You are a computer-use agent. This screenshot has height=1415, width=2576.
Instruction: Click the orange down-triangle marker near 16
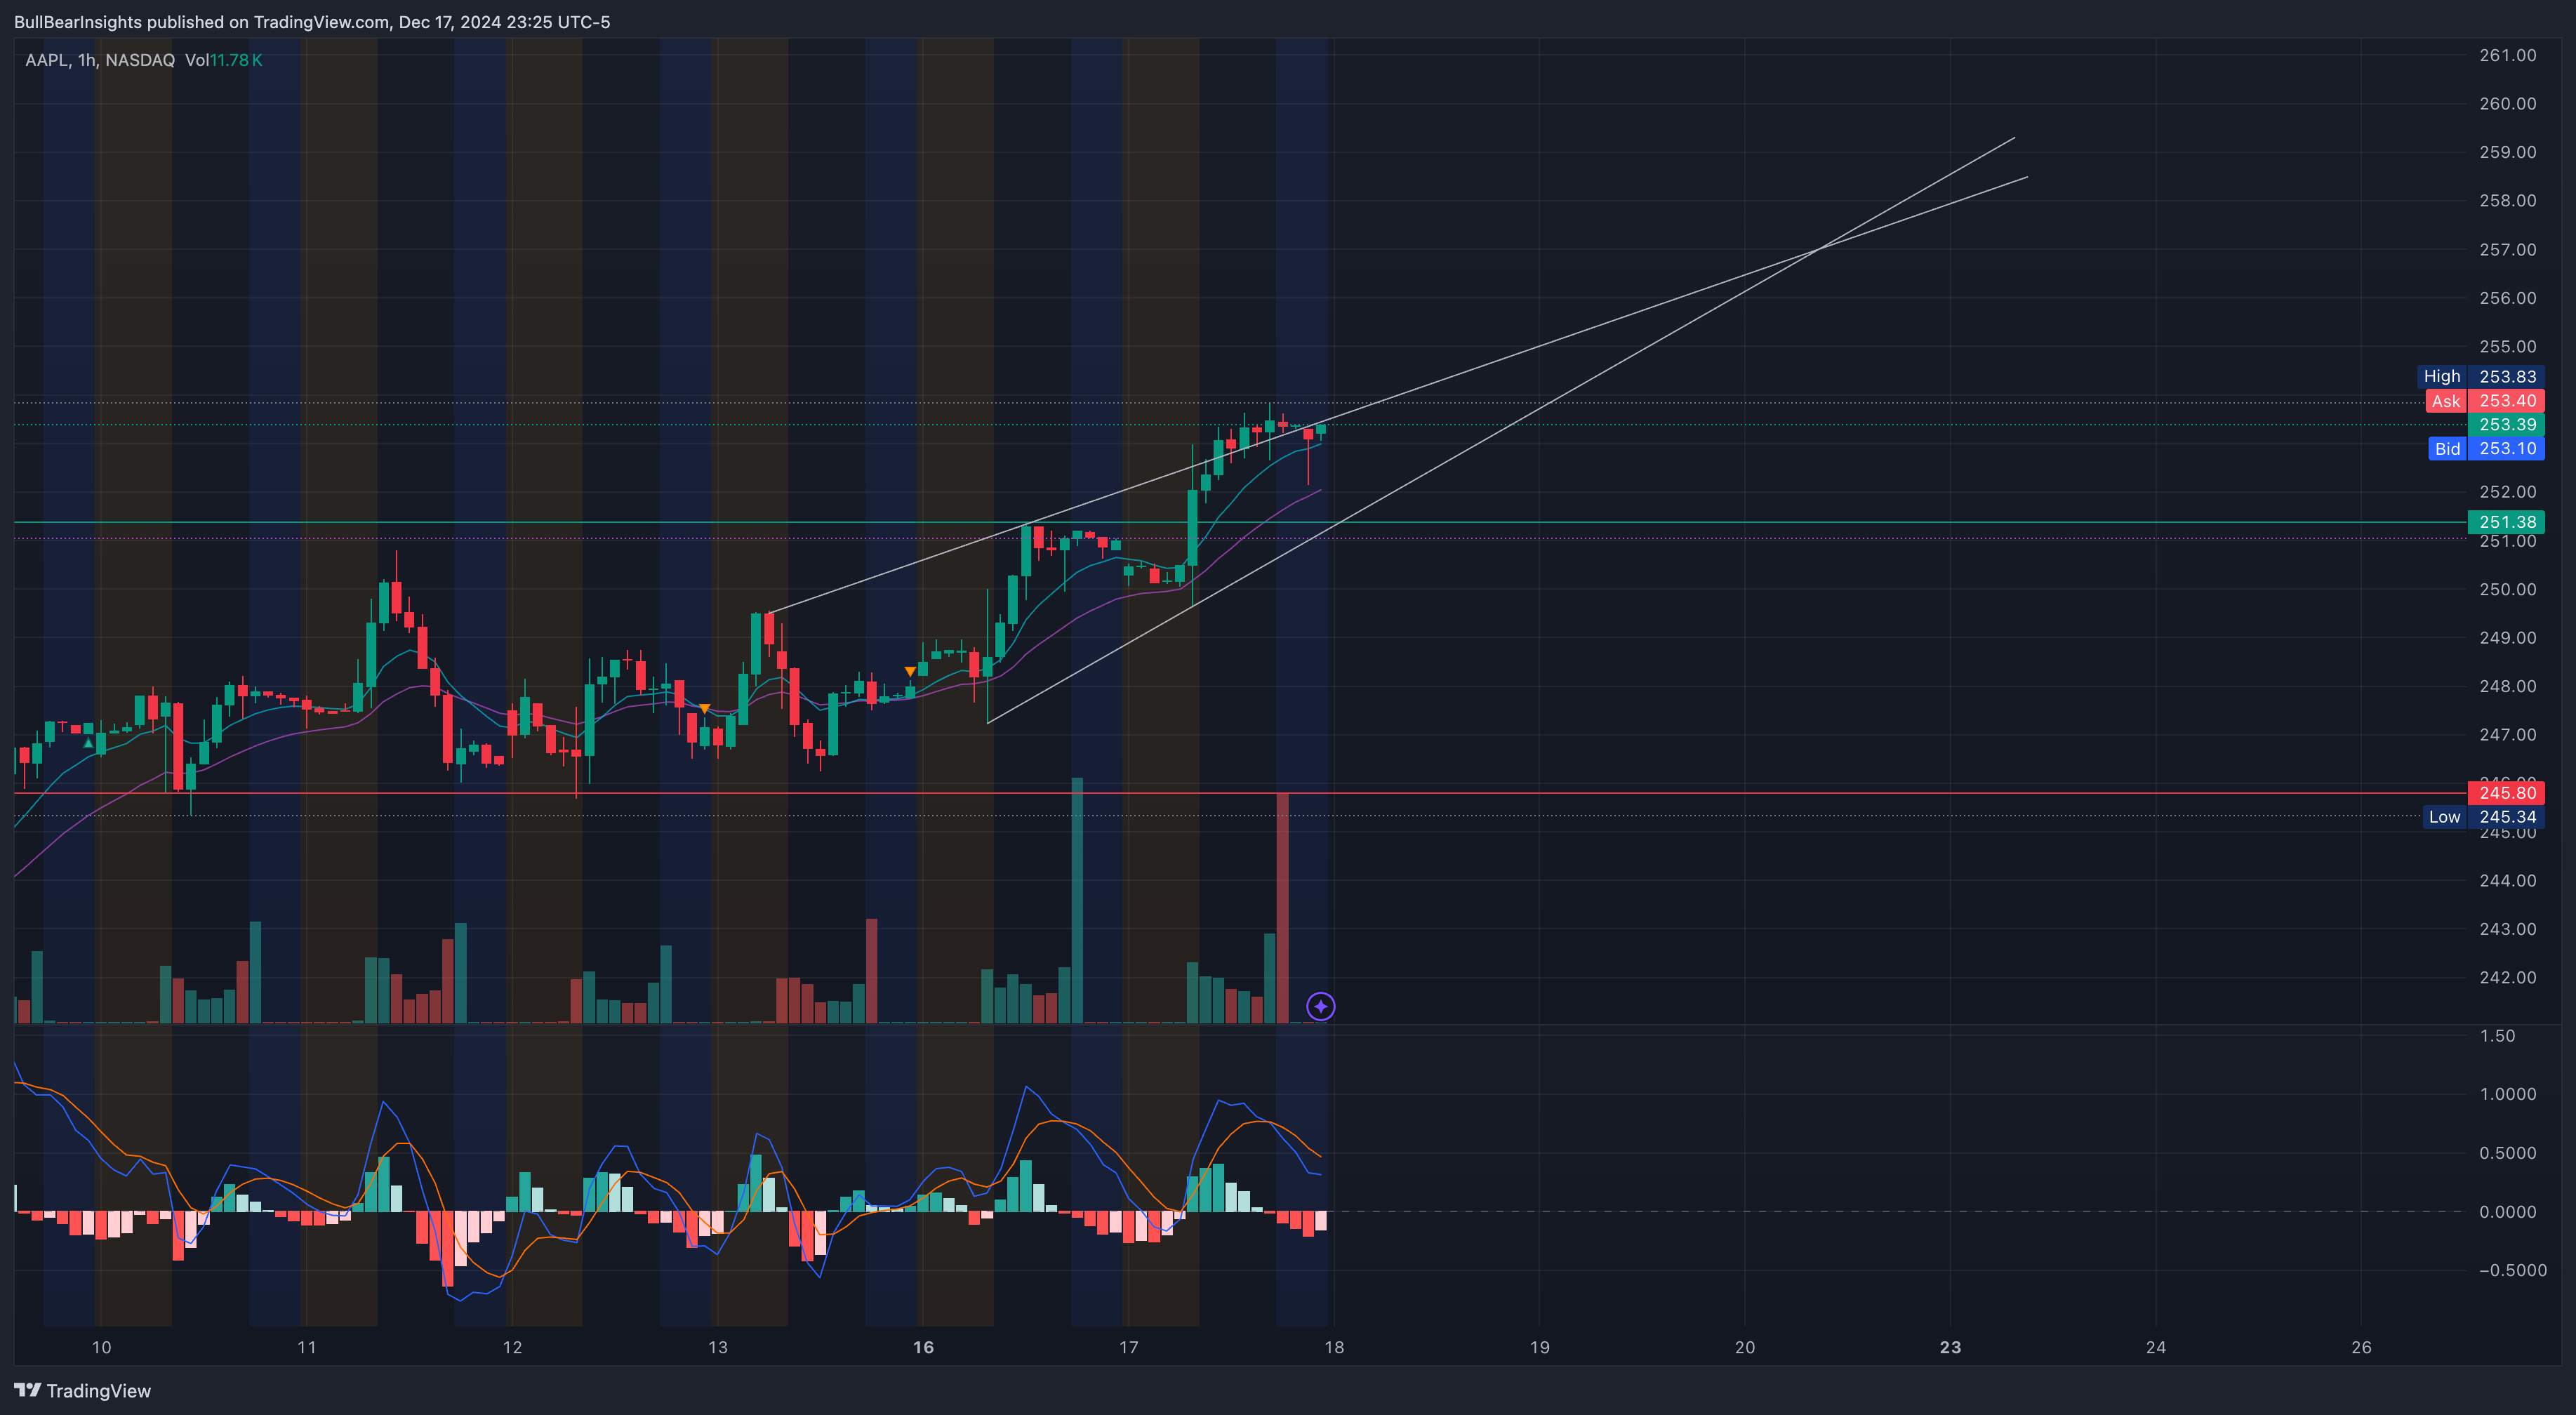coord(910,671)
